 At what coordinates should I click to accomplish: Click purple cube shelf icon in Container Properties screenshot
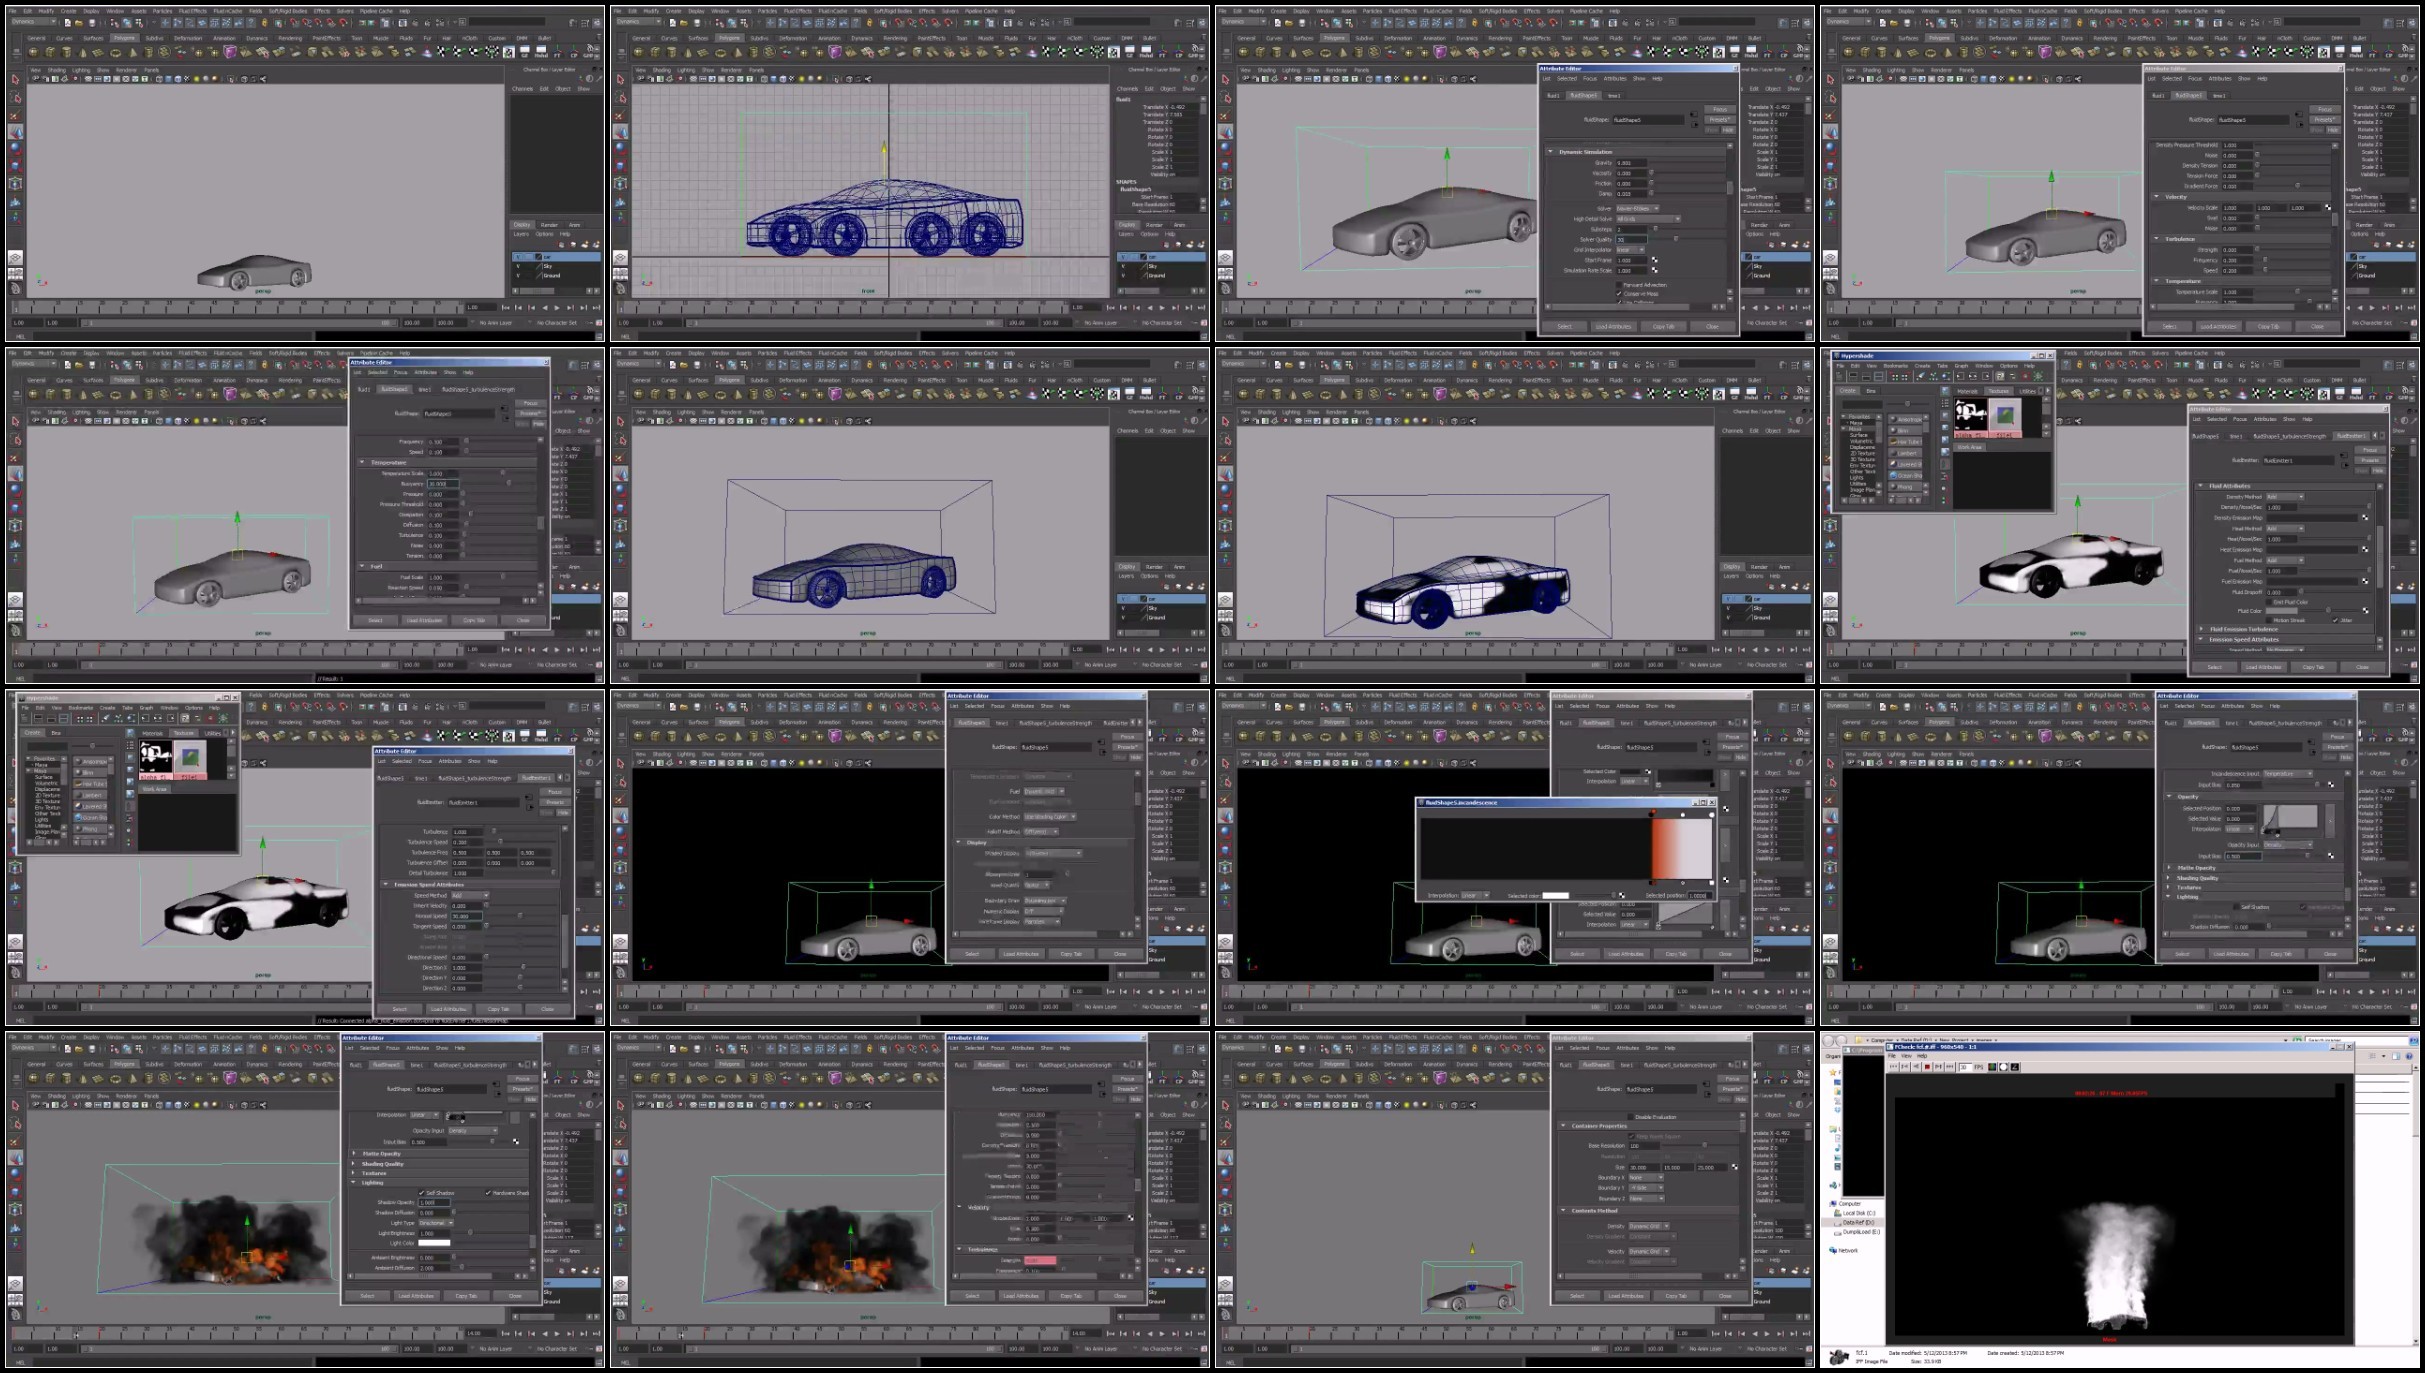[1440, 1078]
